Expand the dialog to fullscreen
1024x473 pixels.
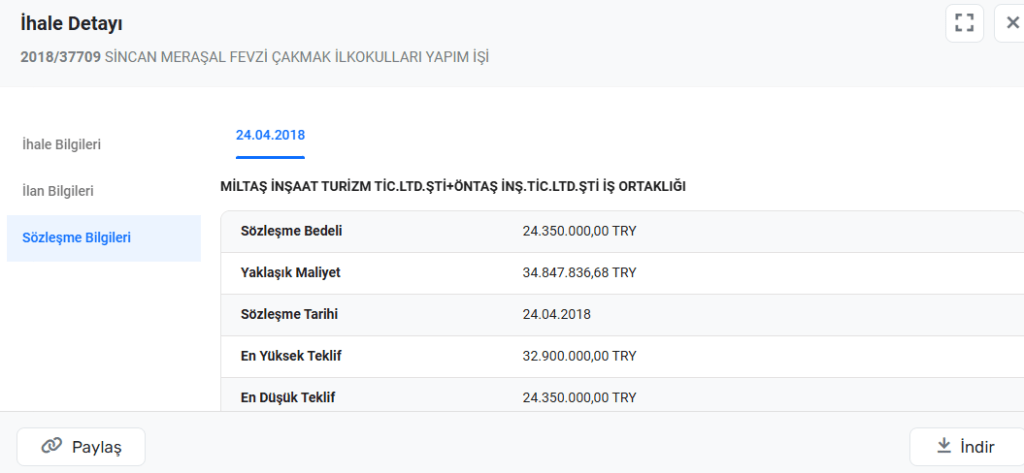[964, 23]
